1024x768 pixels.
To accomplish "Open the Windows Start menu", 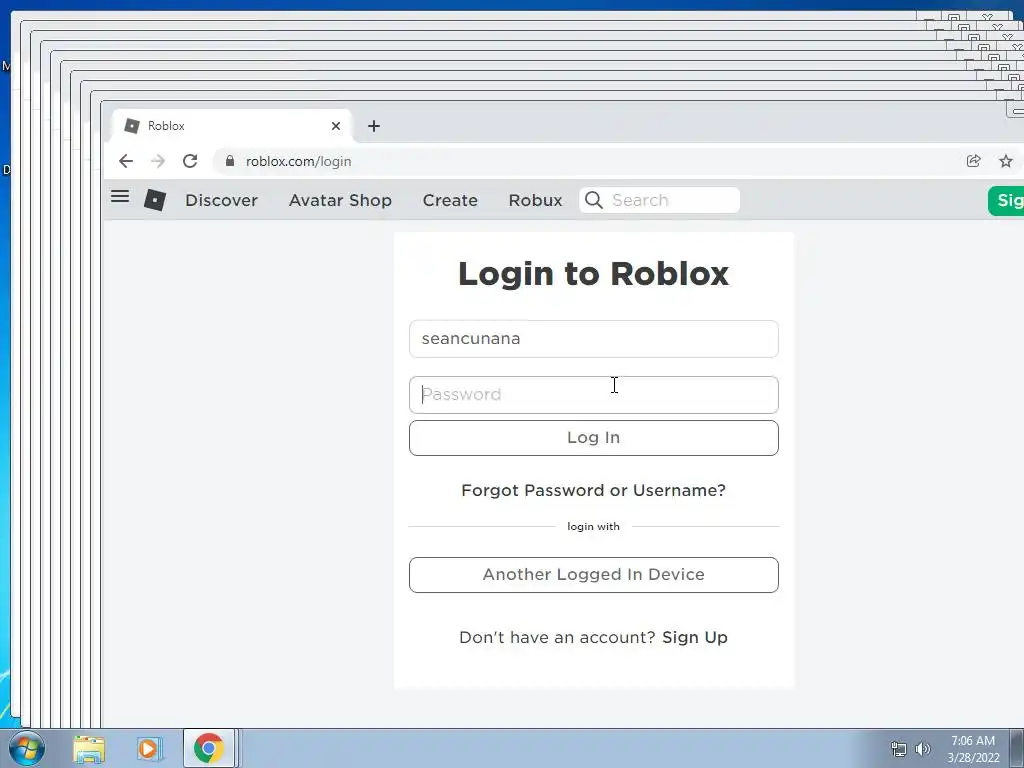I will coord(27,748).
